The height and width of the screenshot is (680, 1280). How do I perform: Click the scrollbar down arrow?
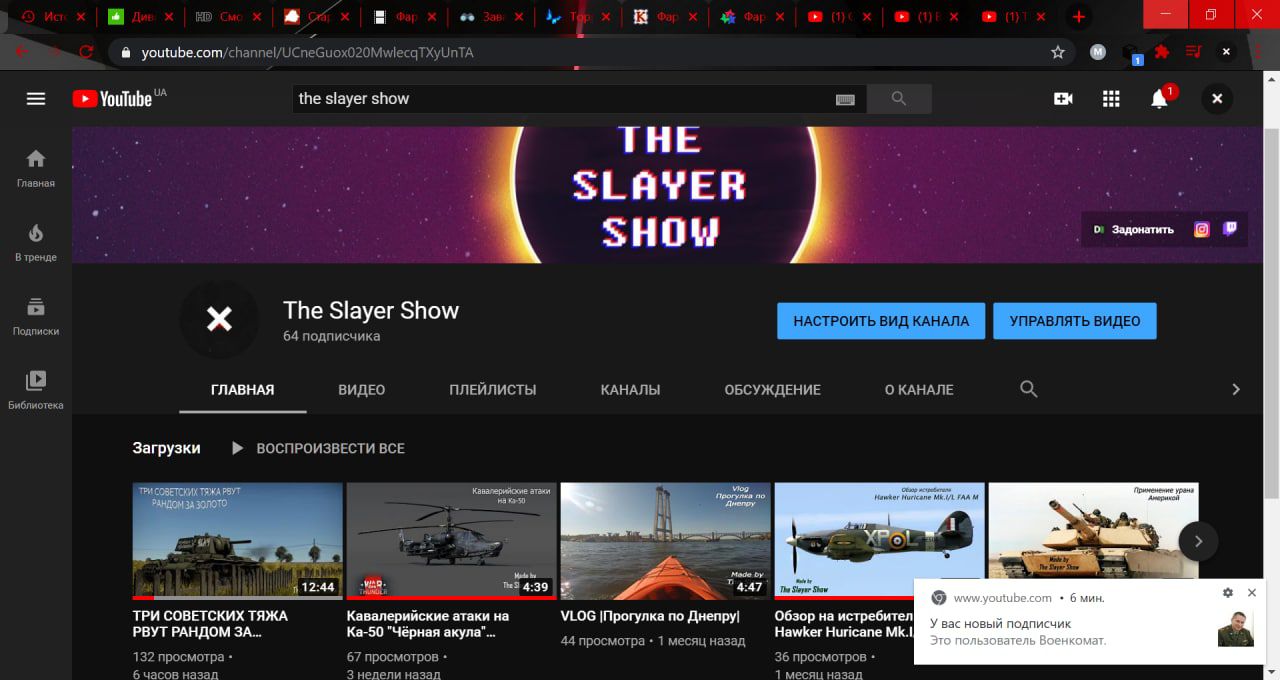tap(1272, 672)
